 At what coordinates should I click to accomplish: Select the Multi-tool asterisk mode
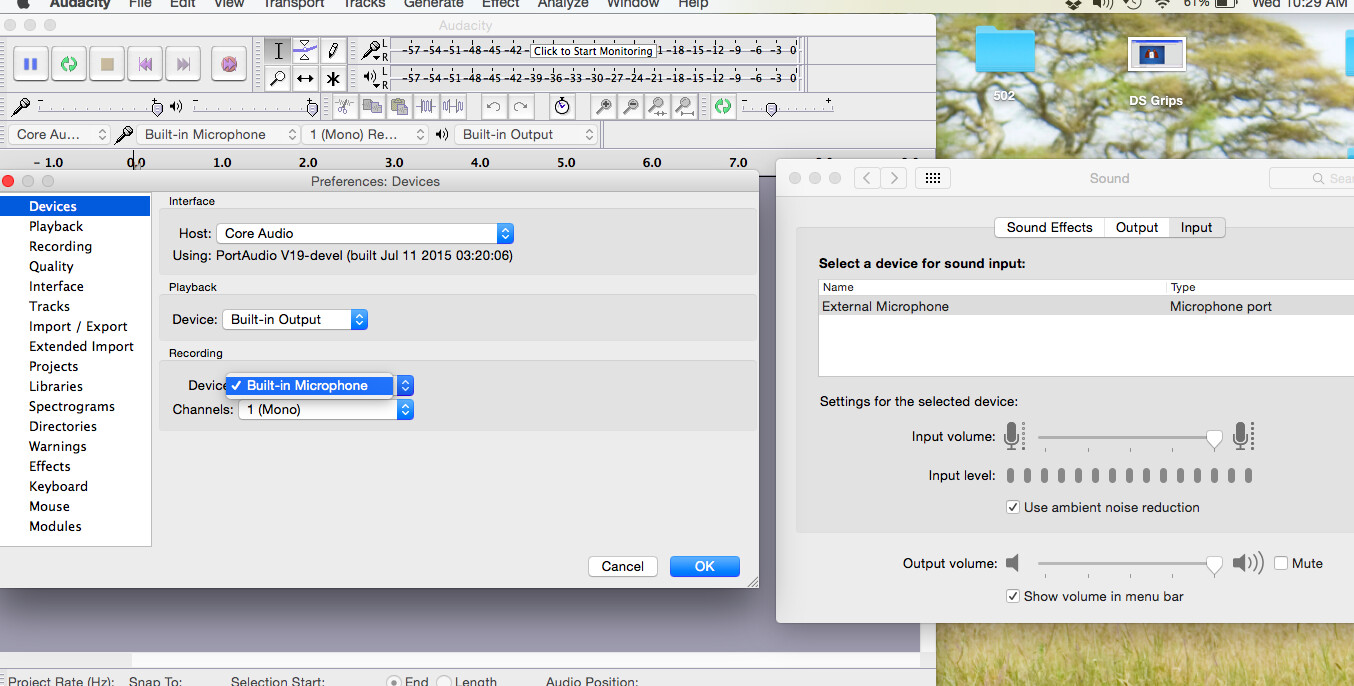pos(332,78)
